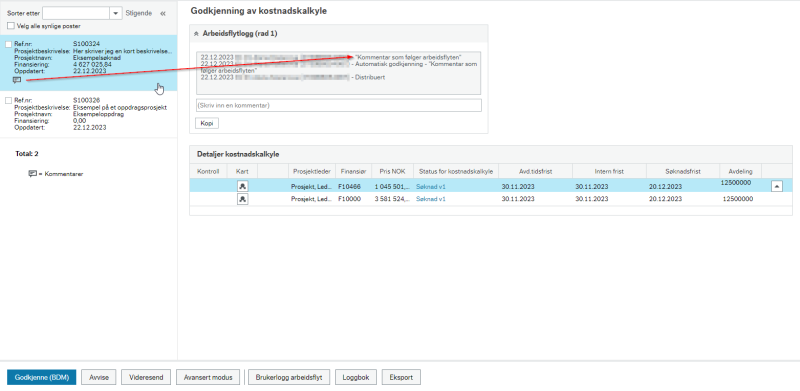Open the Kart icon in the F10466 row

243,187
